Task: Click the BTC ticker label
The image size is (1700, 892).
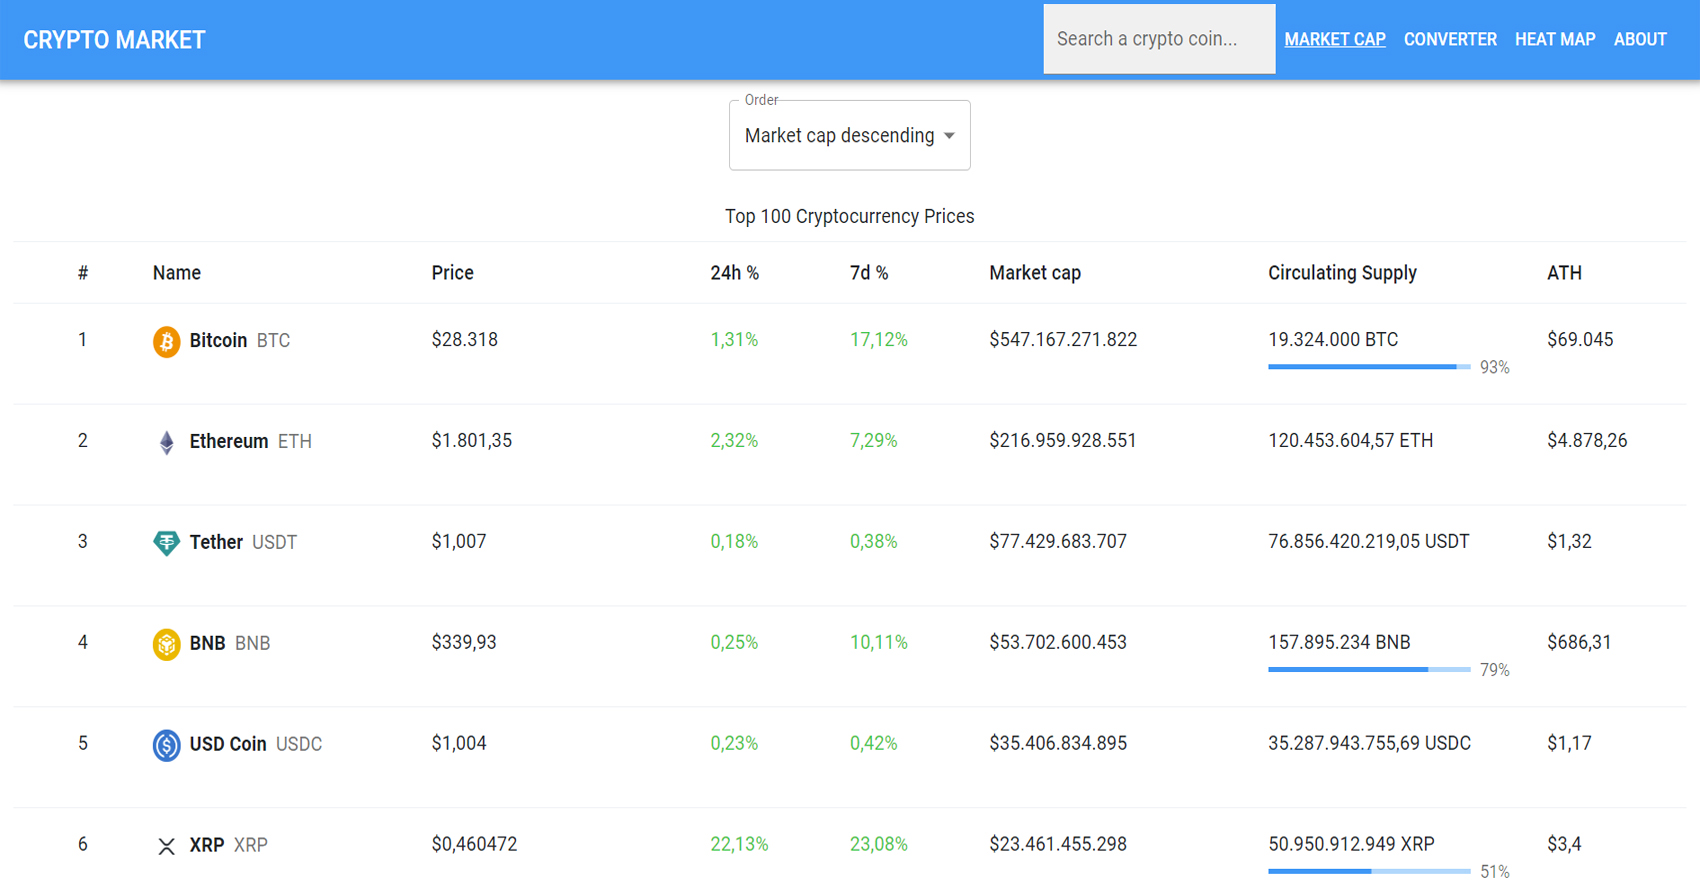Action: coord(273,341)
